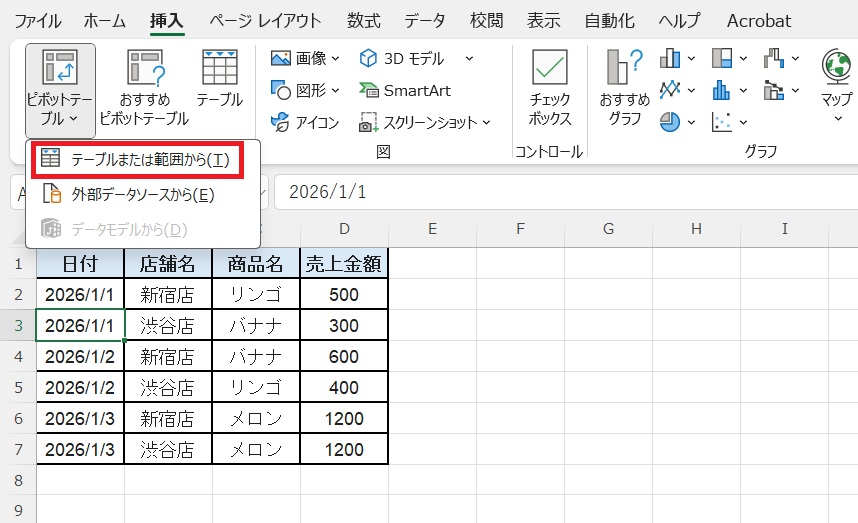Select row 8 header
The image size is (858, 523).
coord(18,480)
